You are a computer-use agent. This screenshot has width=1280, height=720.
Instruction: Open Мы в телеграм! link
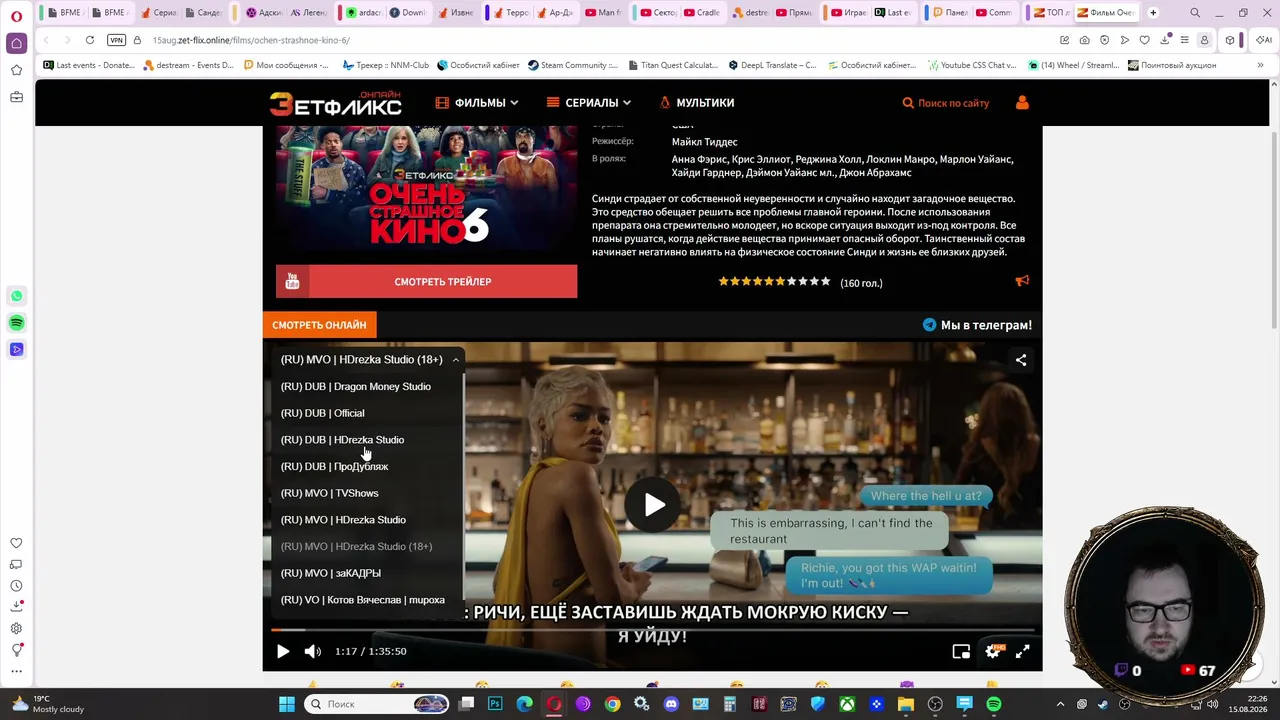pos(977,325)
